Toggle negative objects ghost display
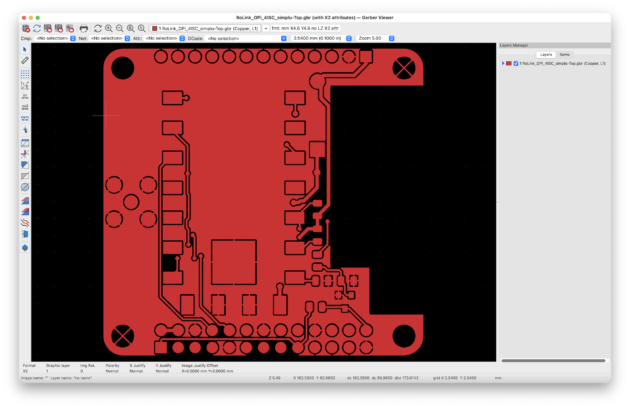This screenshot has height=408, width=630. point(25,176)
